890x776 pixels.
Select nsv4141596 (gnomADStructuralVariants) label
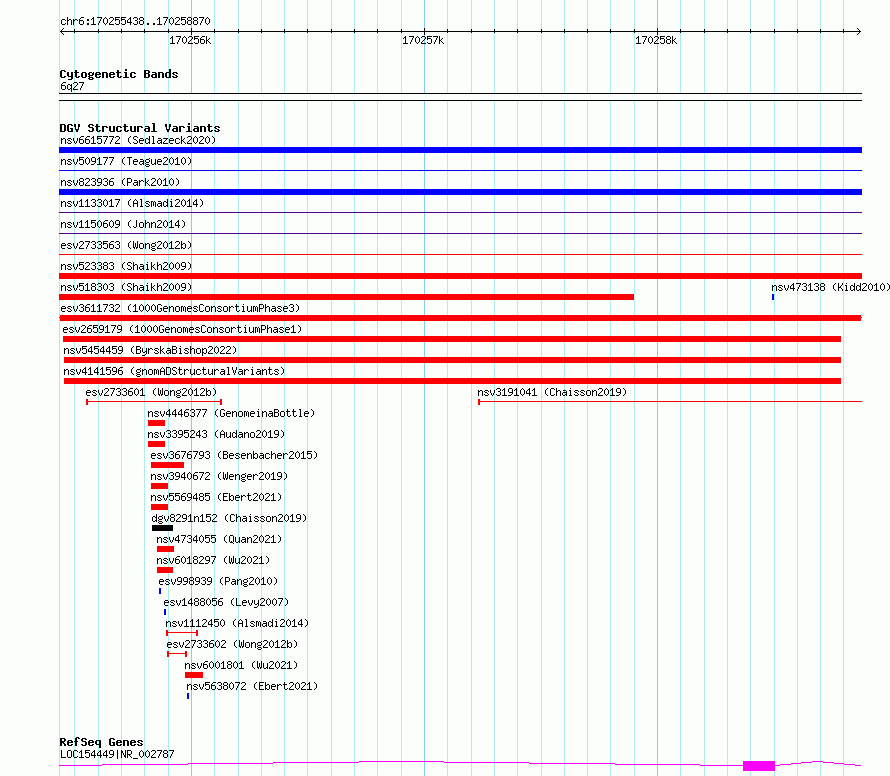click(x=174, y=371)
